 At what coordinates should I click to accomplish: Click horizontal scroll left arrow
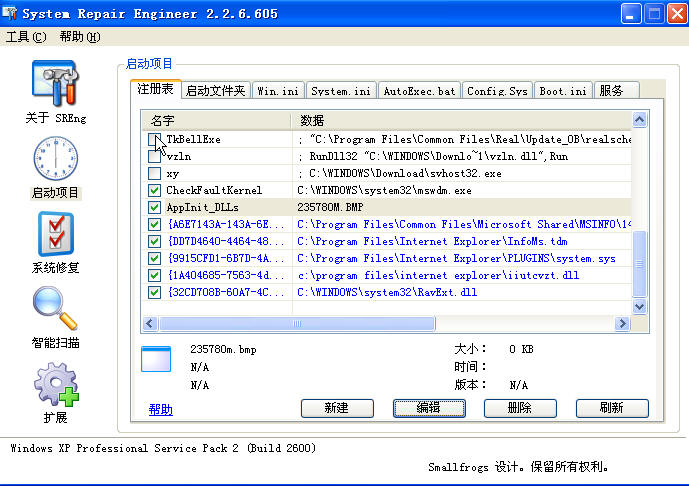point(149,324)
